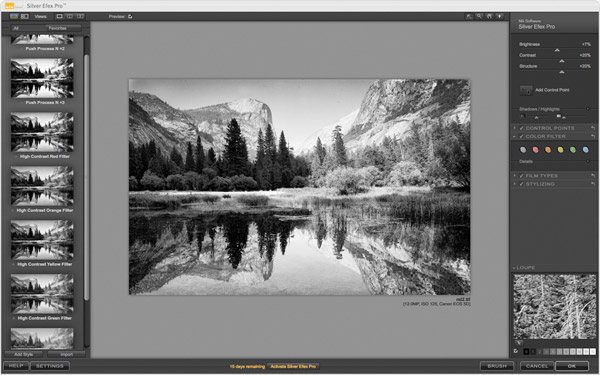Uncheck the Control Points section checkbox
Viewport: 600px width, 375px height.
tap(521, 128)
